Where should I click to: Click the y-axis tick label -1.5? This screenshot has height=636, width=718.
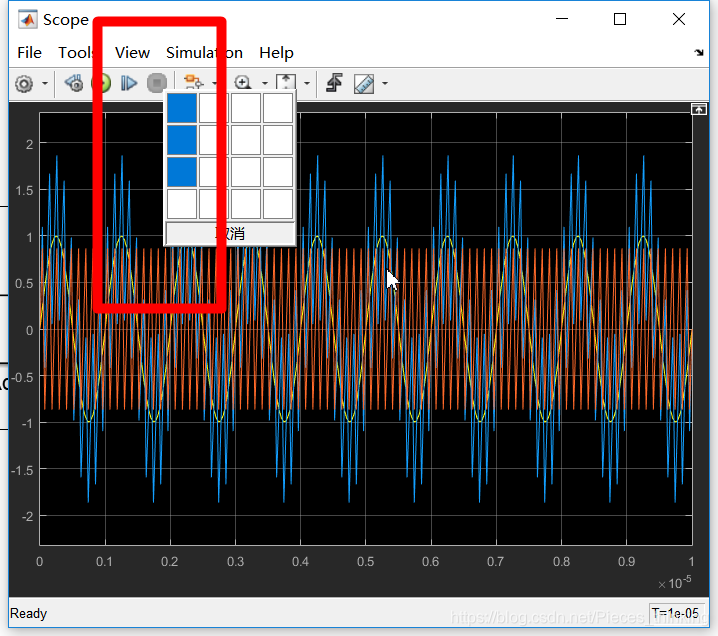(22, 470)
